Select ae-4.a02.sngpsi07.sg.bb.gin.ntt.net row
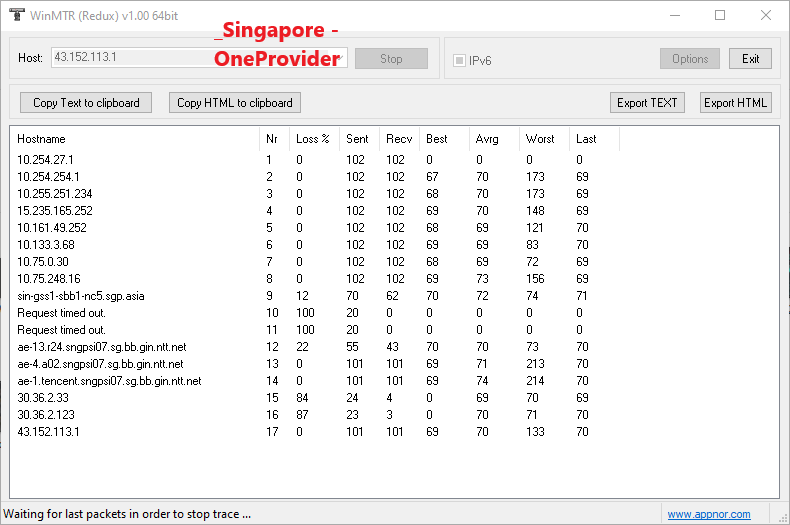The width and height of the screenshot is (790, 525). (x=315, y=364)
